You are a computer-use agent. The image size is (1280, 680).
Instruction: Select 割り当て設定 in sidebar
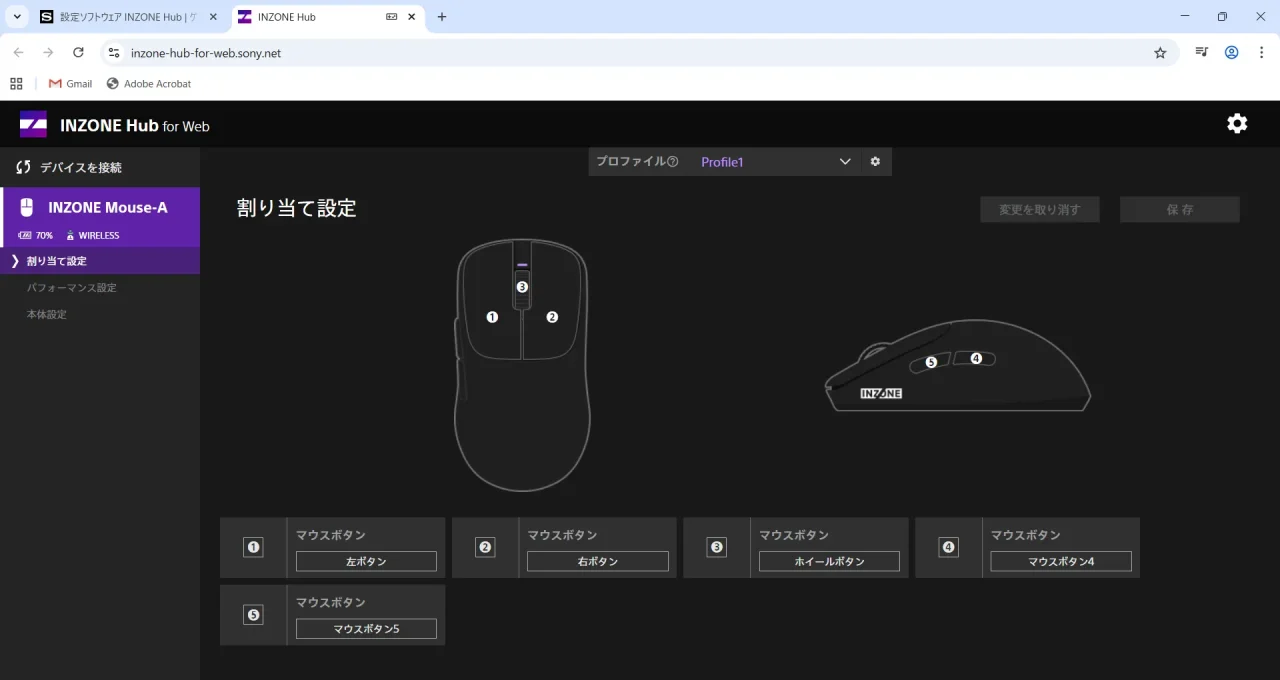[100, 261]
